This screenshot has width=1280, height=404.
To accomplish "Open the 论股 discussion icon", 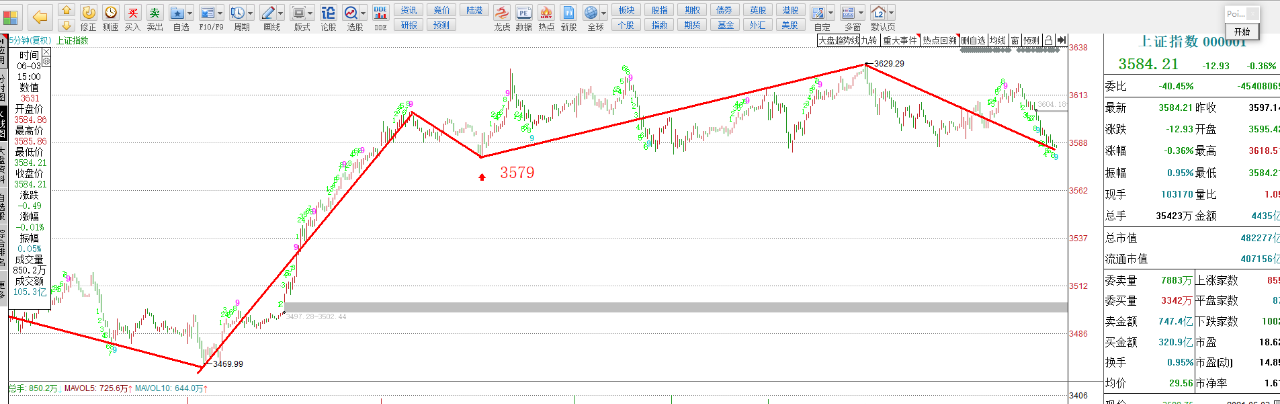I will (x=328, y=16).
